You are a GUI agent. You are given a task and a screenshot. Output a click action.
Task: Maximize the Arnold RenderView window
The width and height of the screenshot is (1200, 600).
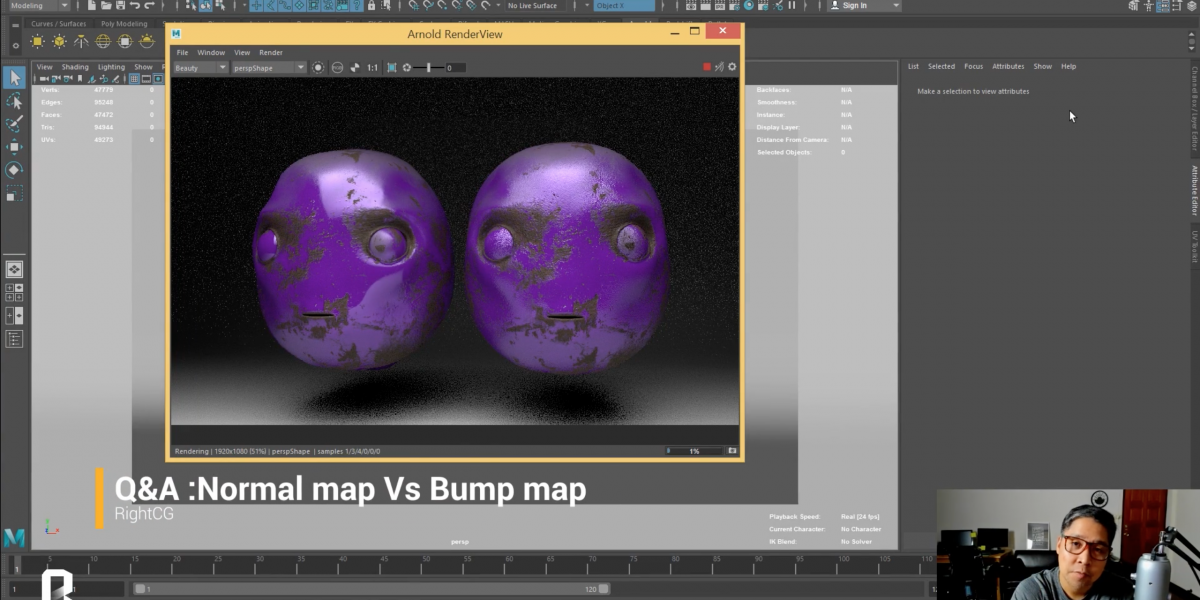tap(695, 32)
